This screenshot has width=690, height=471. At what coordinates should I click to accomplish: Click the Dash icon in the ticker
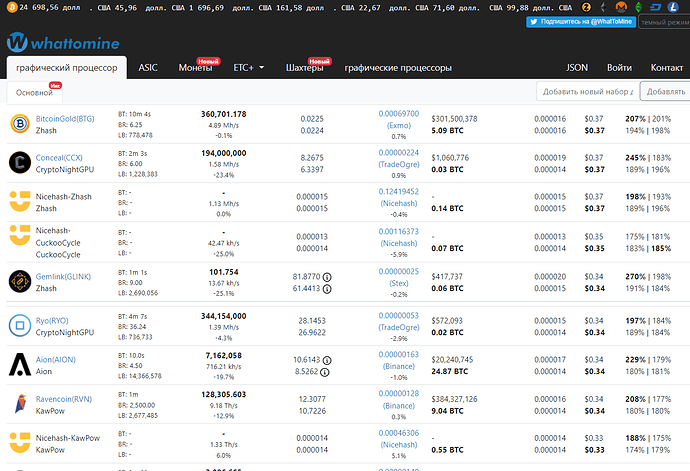click(x=656, y=7)
